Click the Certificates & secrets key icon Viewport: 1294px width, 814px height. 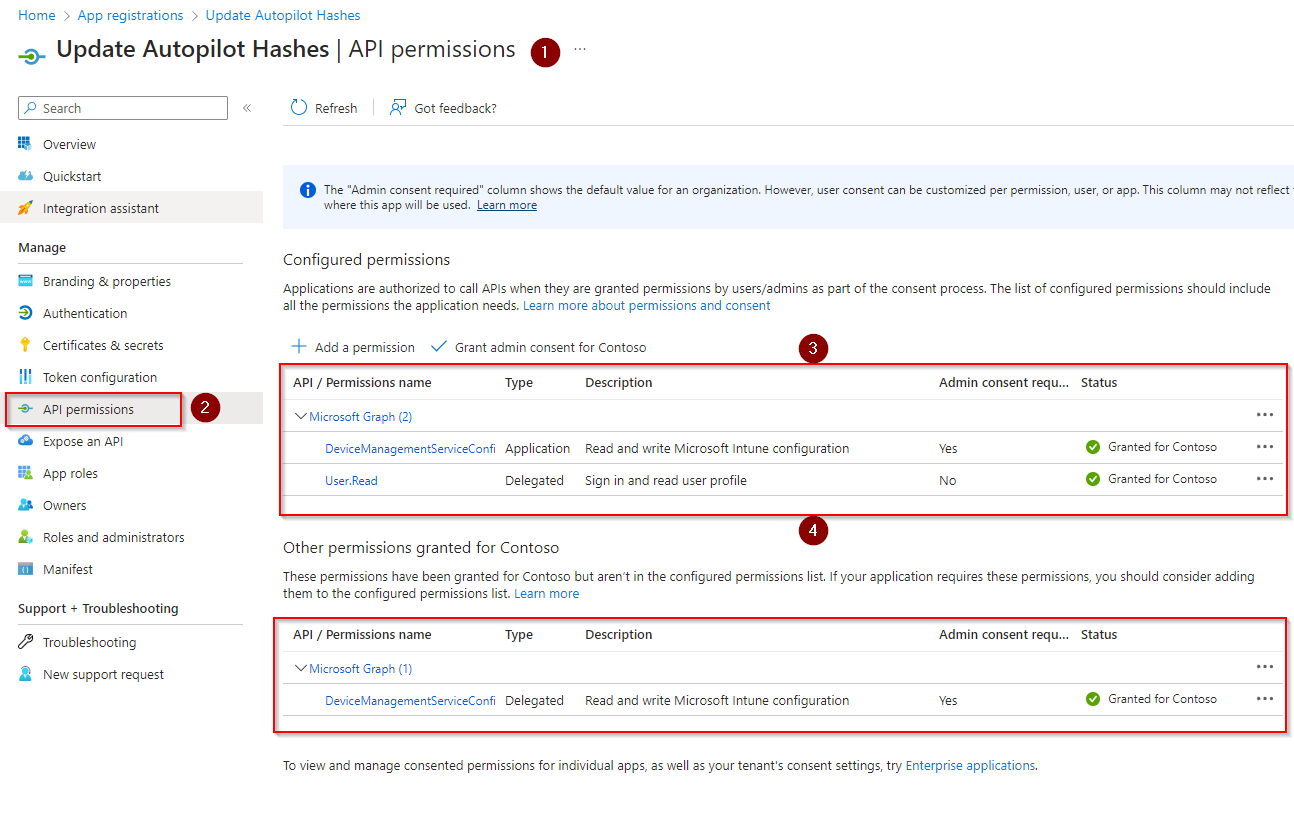pos(25,345)
